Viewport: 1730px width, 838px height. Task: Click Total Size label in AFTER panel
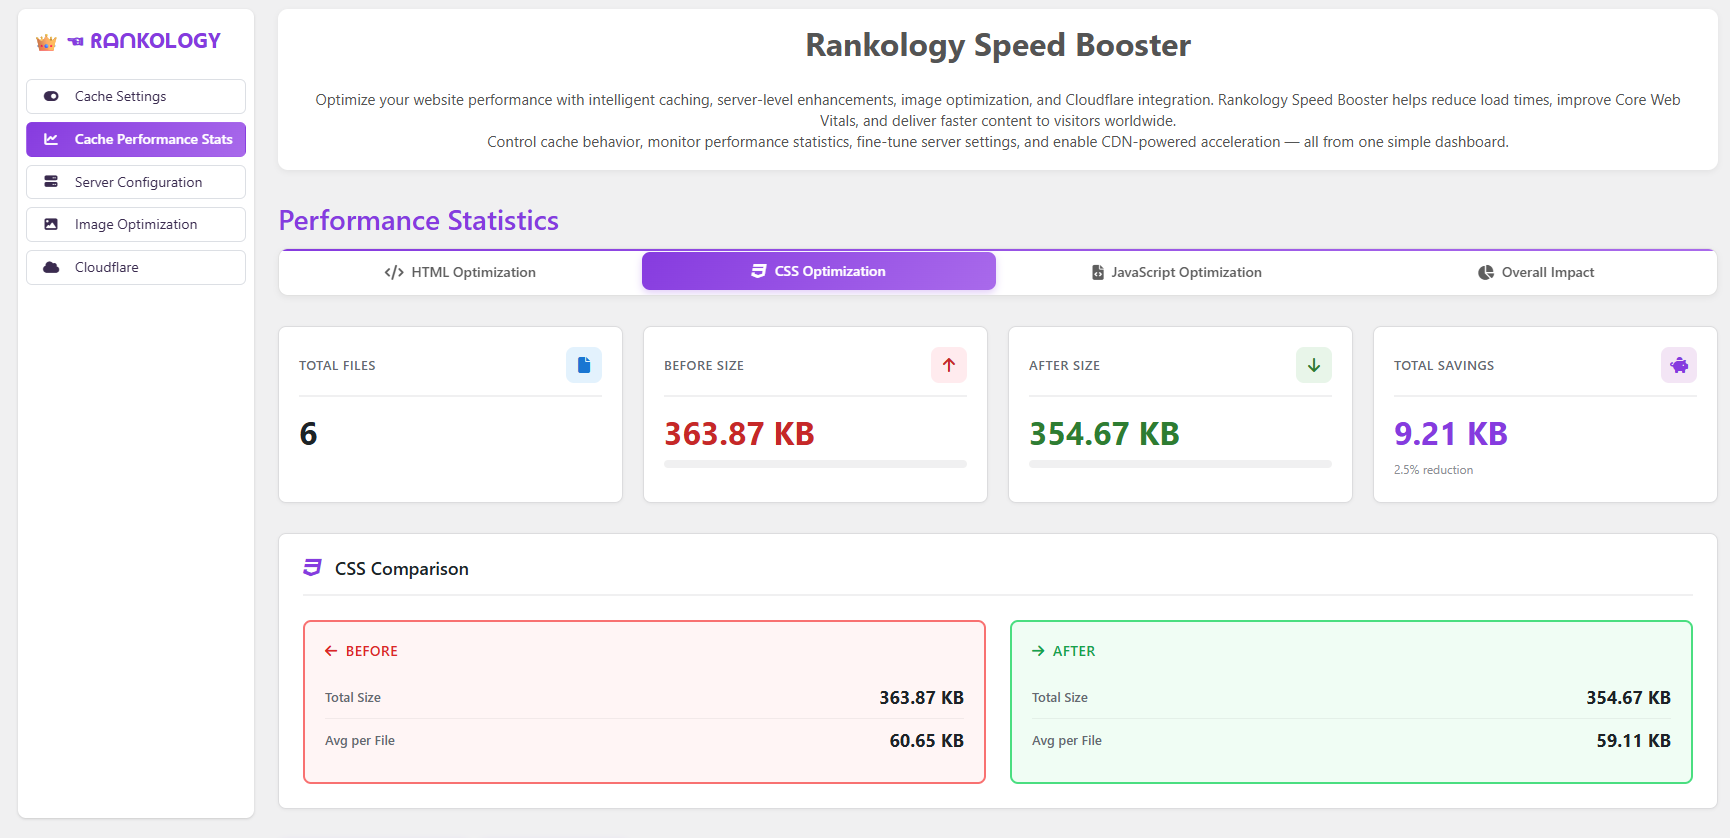click(1060, 698)
